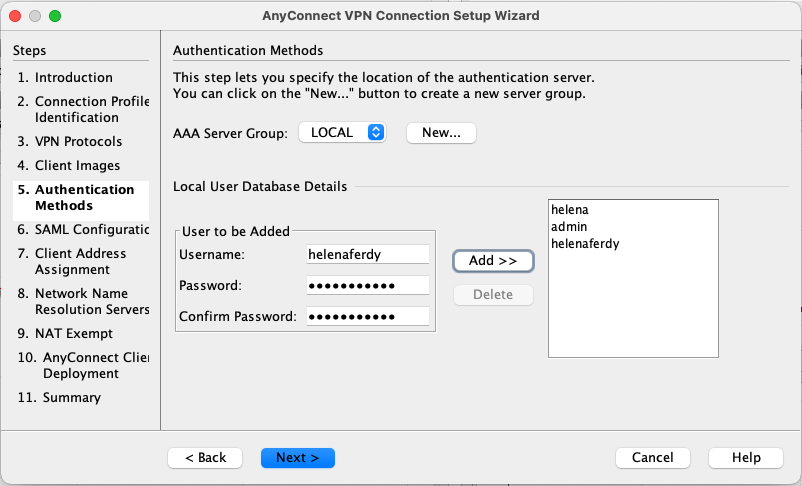This screenshot has width=802, height=486.
Task: Select the Confirm Password field
Action: pos(368,317)
